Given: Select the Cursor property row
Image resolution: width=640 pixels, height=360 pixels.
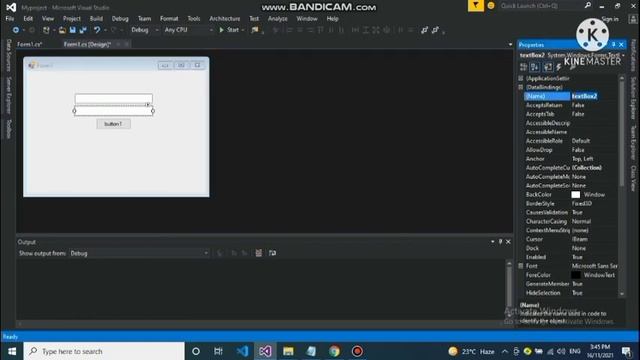Looking at the screenshot, I should point(571,239).
